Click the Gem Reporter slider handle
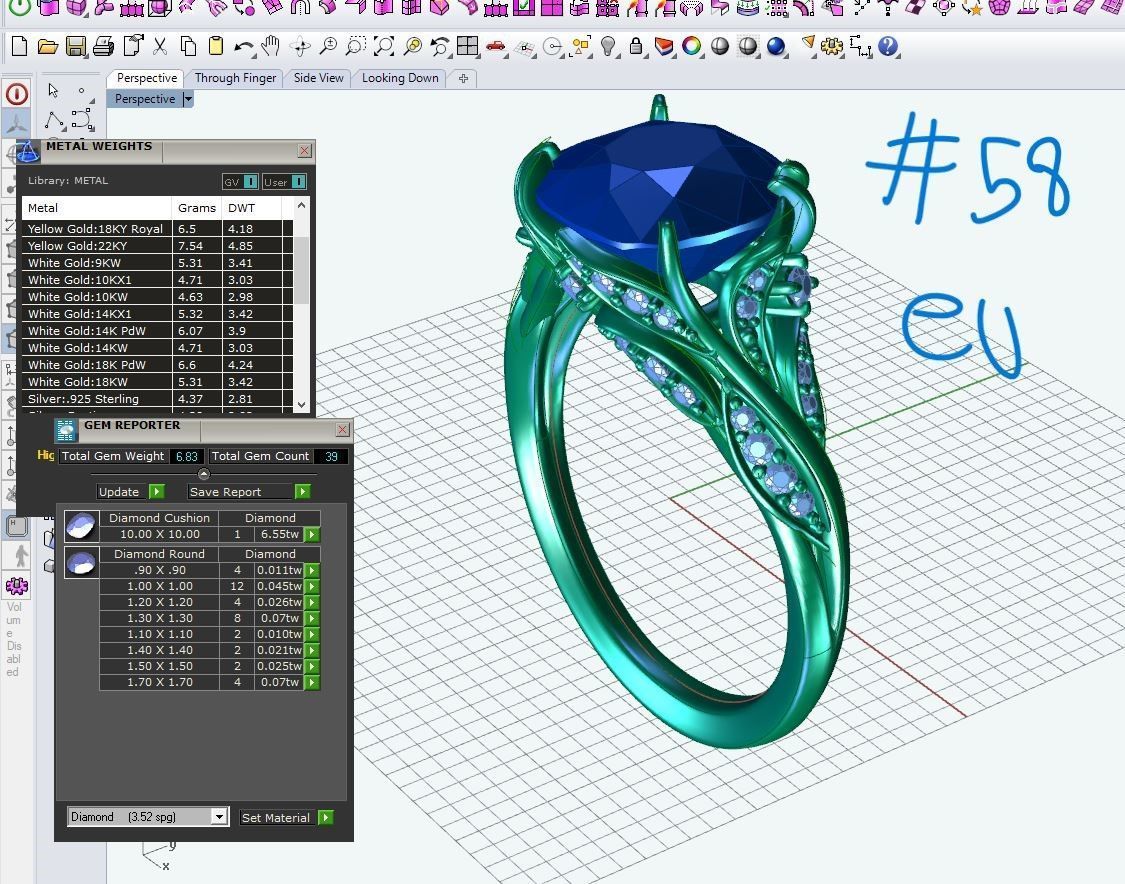The height and width of the screenshot is (884, 1125). [204, 474]
